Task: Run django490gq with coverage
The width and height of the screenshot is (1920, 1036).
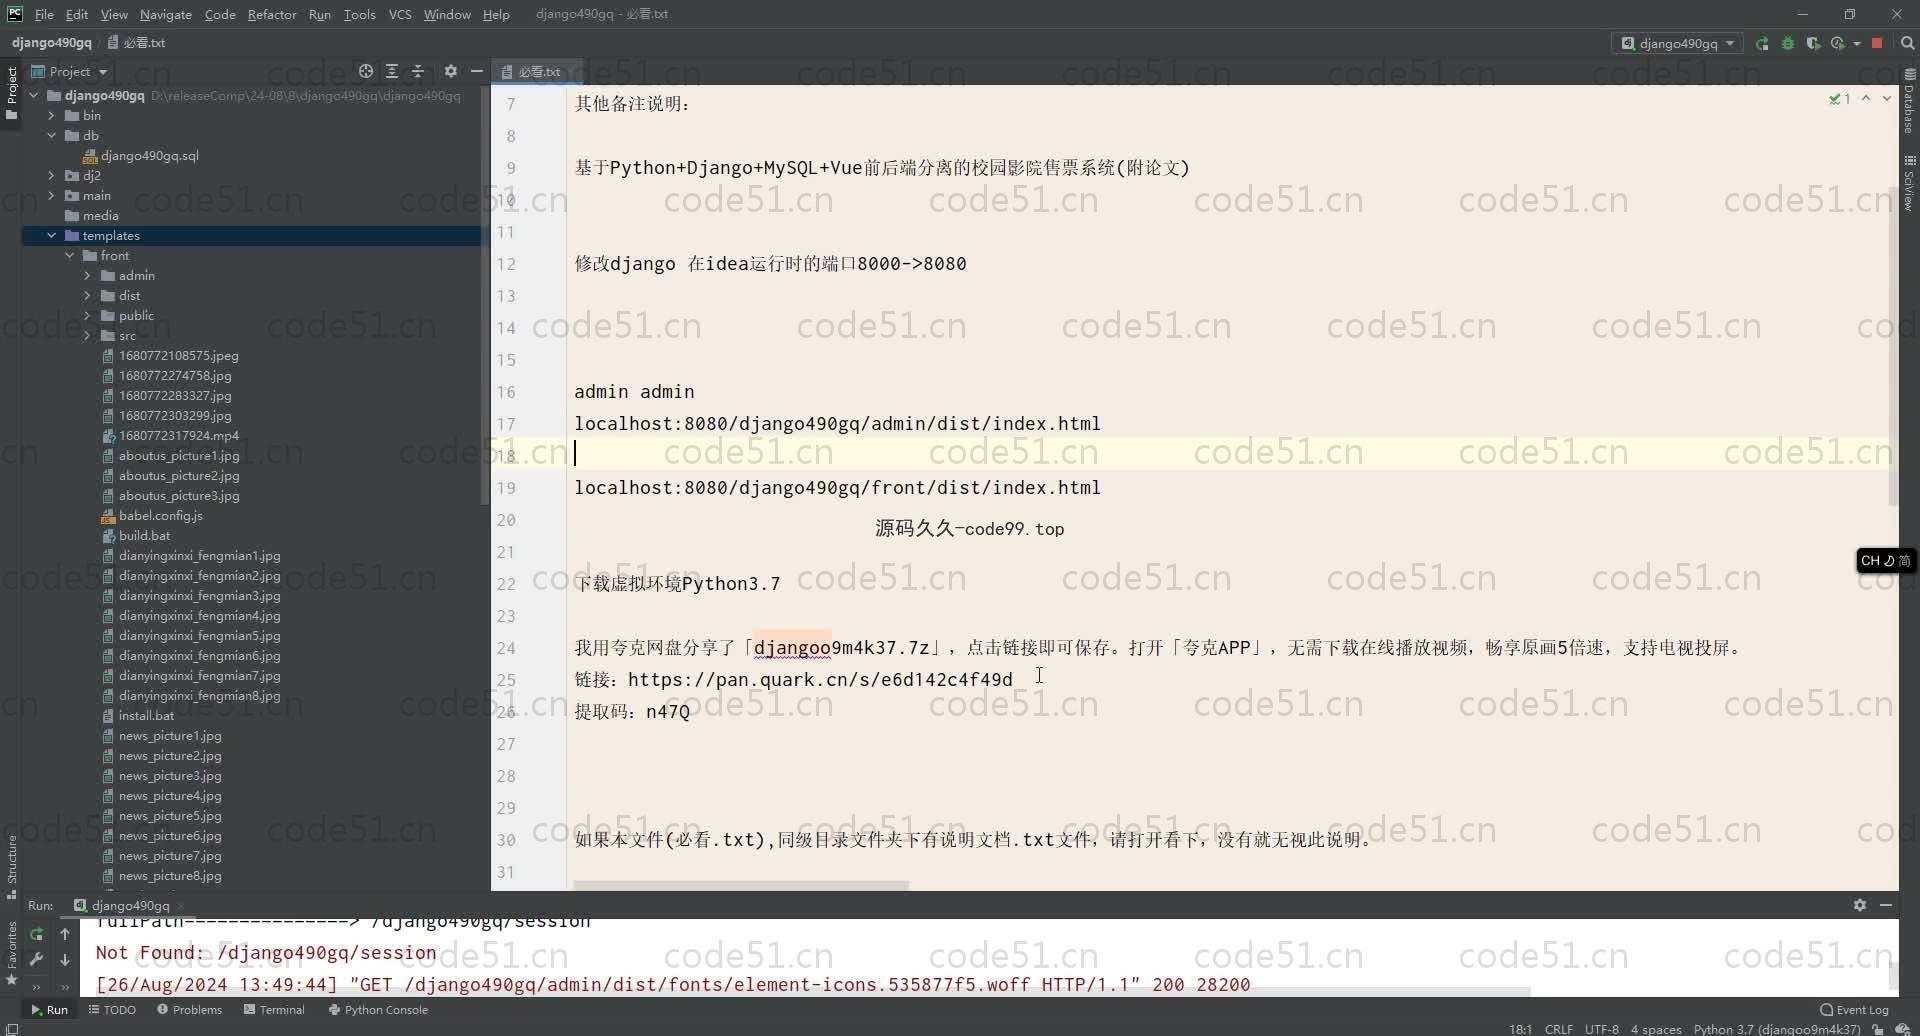Action: pos(1813,44)
